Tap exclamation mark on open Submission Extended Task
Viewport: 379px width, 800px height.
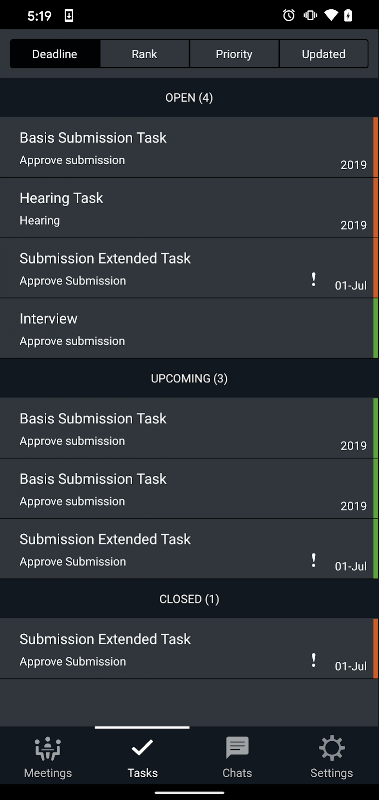point(314,279)
